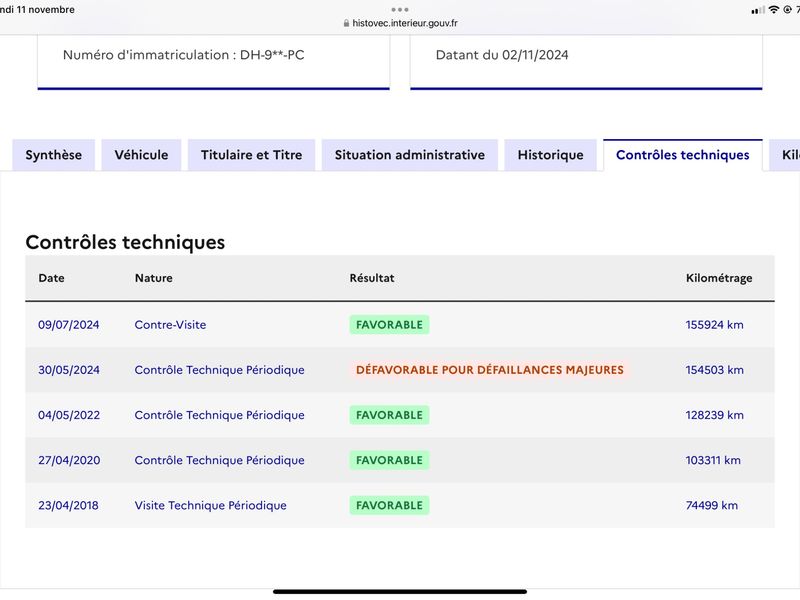This screenshot has height=600, width=800.
Task: Click the padlock icon in address bar
Action: 346,23
